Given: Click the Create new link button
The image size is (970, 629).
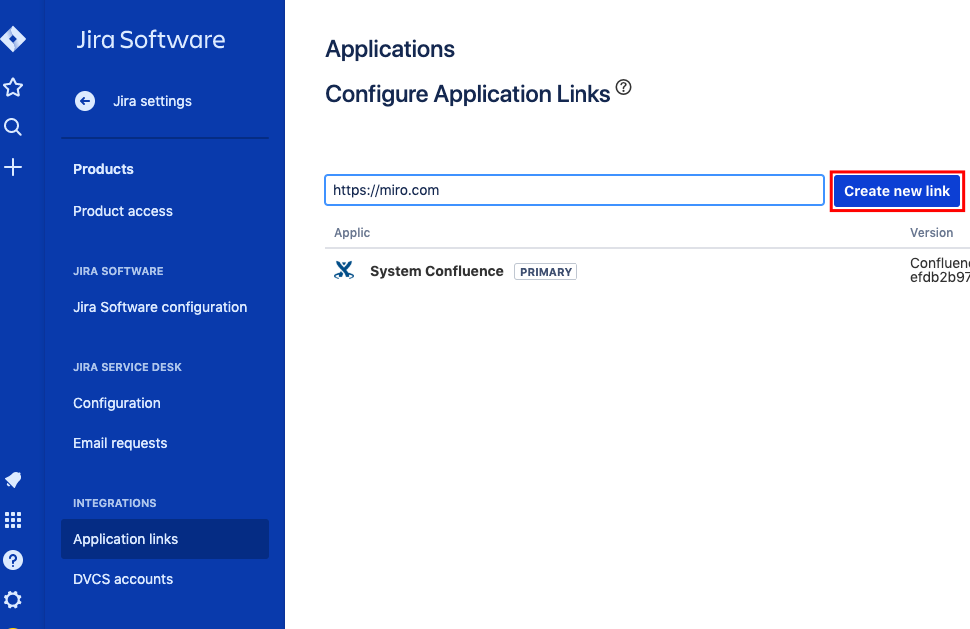Looking at the screenshot, I should coord(896,191).
